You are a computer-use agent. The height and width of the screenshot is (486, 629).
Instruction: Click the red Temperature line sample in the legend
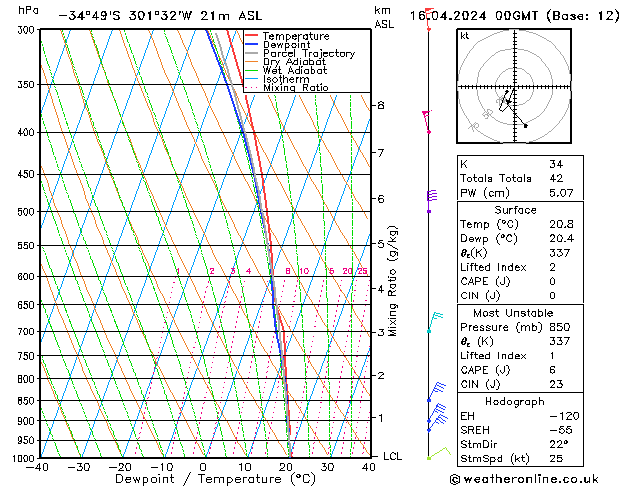[x=251, y=36]
